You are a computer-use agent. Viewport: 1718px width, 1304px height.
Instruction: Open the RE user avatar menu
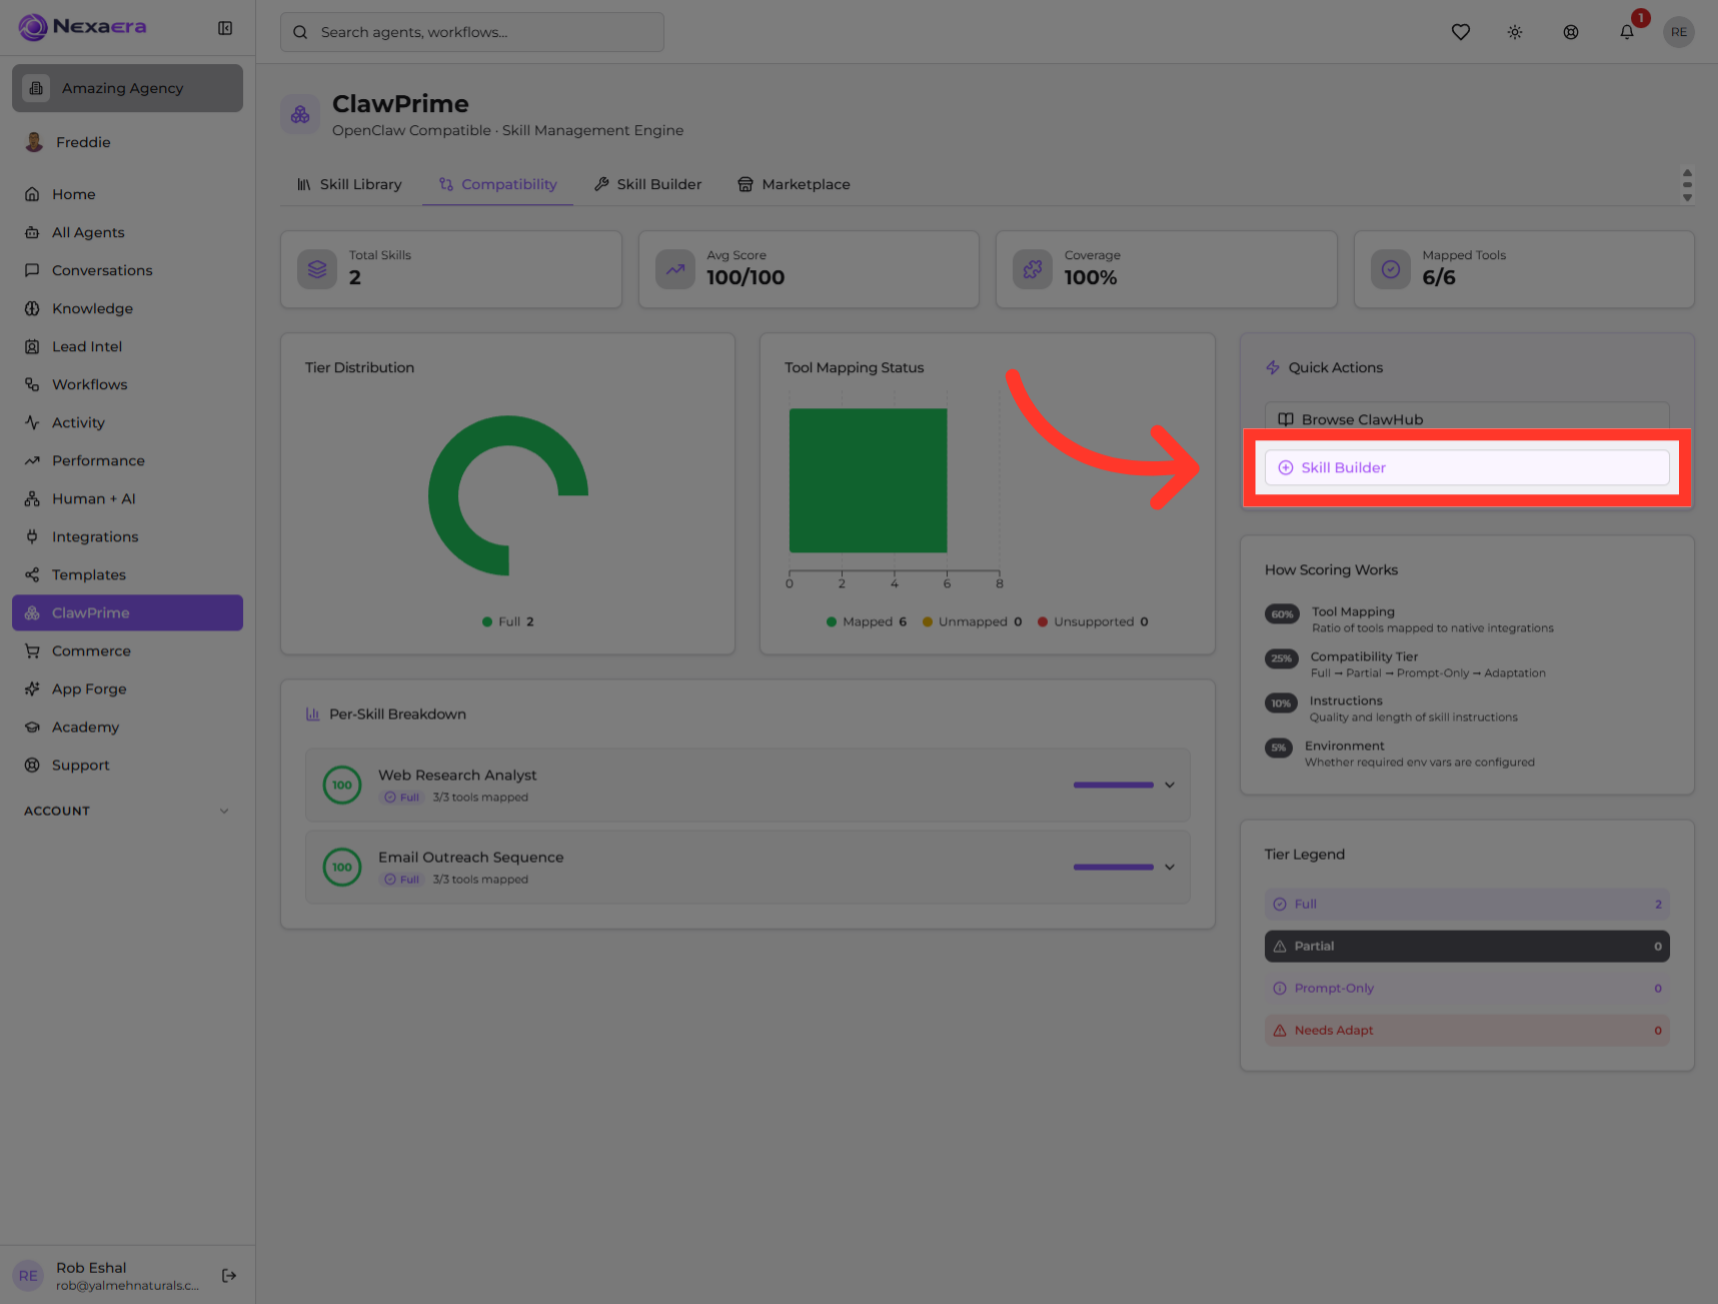pos(1679,32)
